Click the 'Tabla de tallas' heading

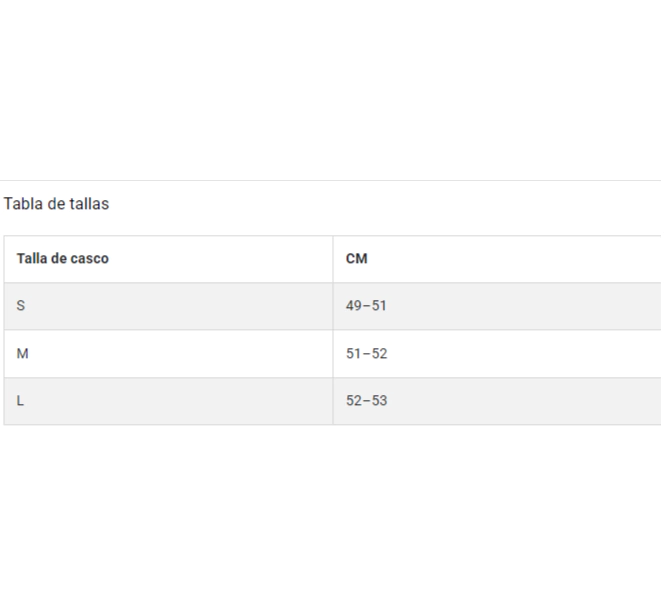[x=56, y=204]
